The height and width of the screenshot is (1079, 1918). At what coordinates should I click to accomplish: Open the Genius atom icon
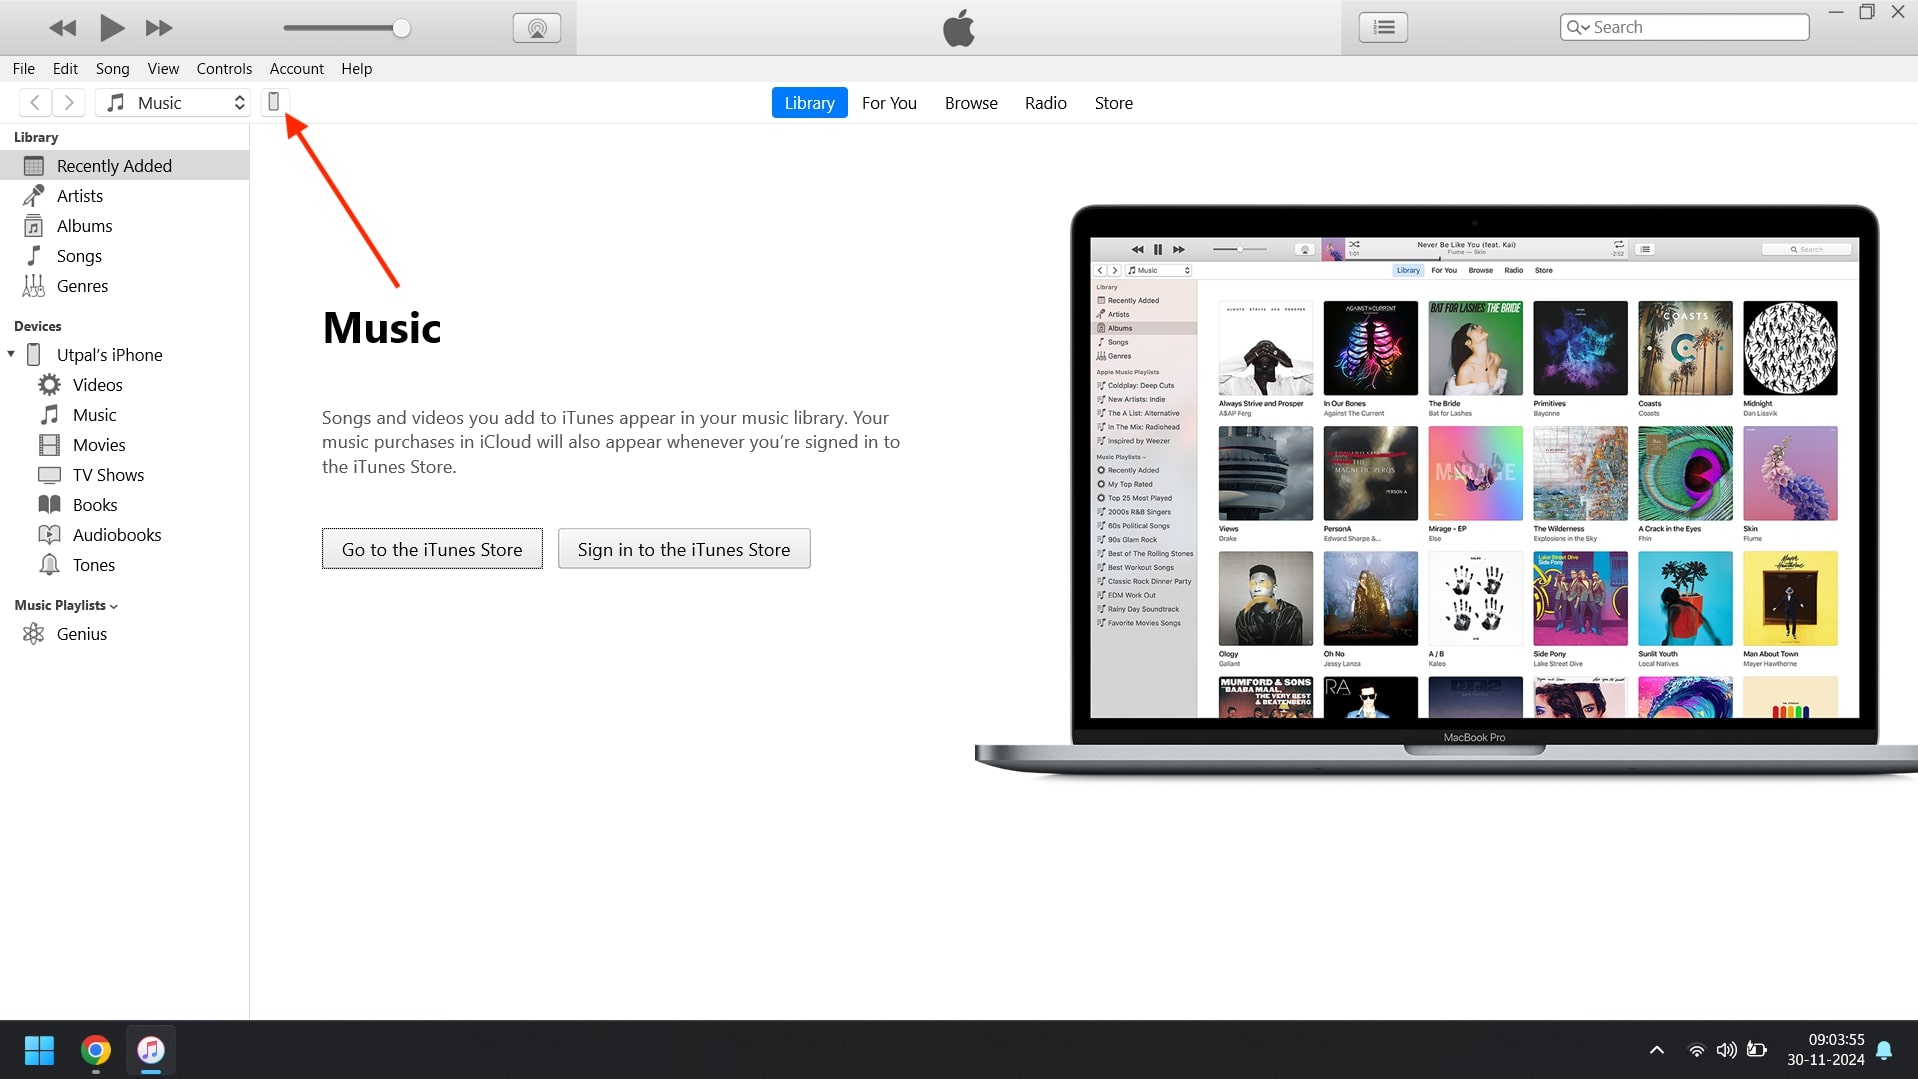pyautogui.click(x=34, y=634)
